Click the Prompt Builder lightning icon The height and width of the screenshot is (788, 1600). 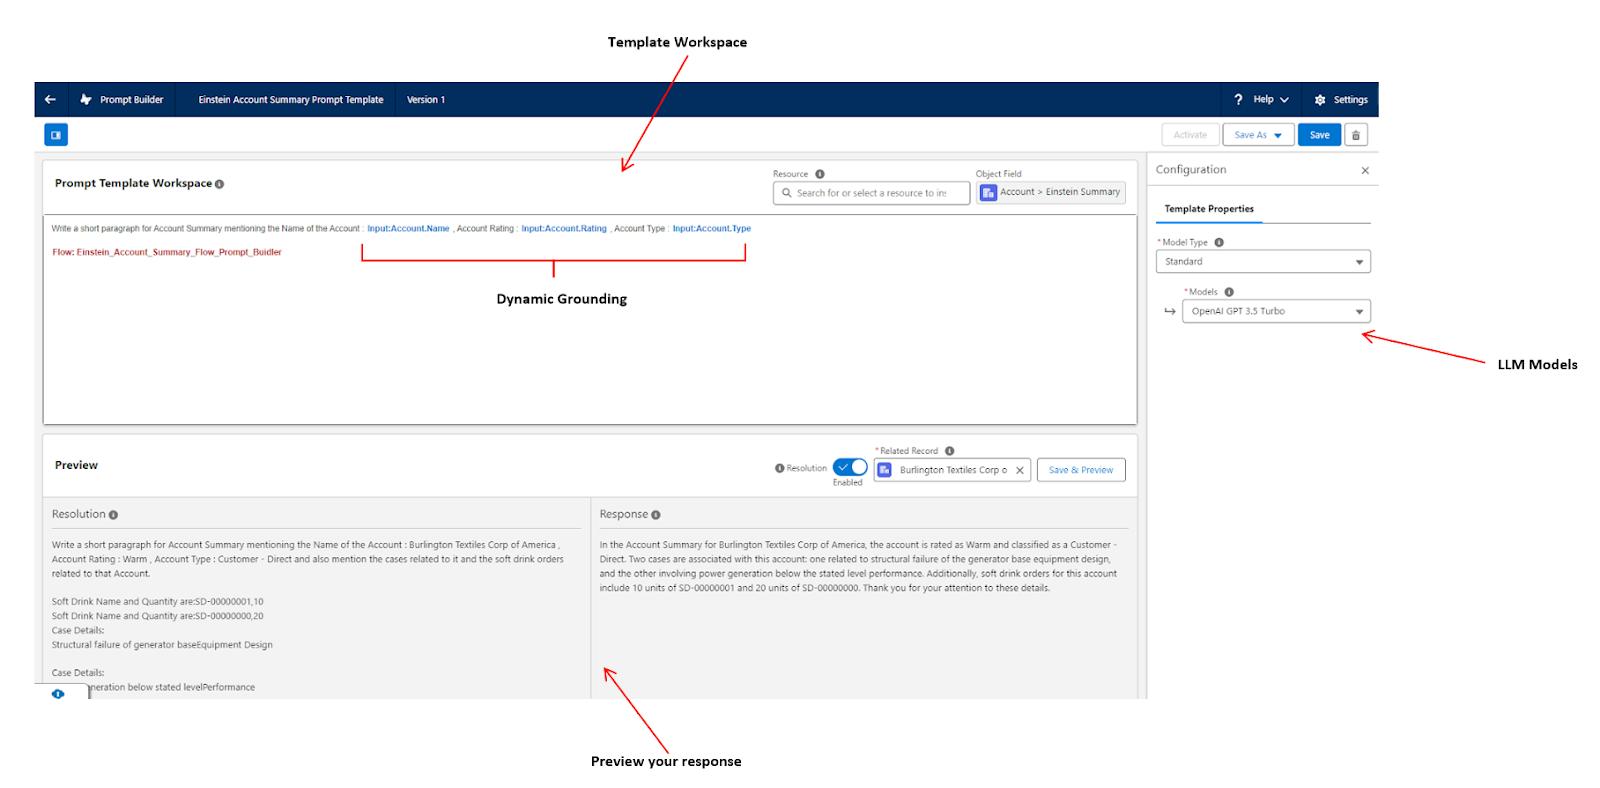point(86,100)
